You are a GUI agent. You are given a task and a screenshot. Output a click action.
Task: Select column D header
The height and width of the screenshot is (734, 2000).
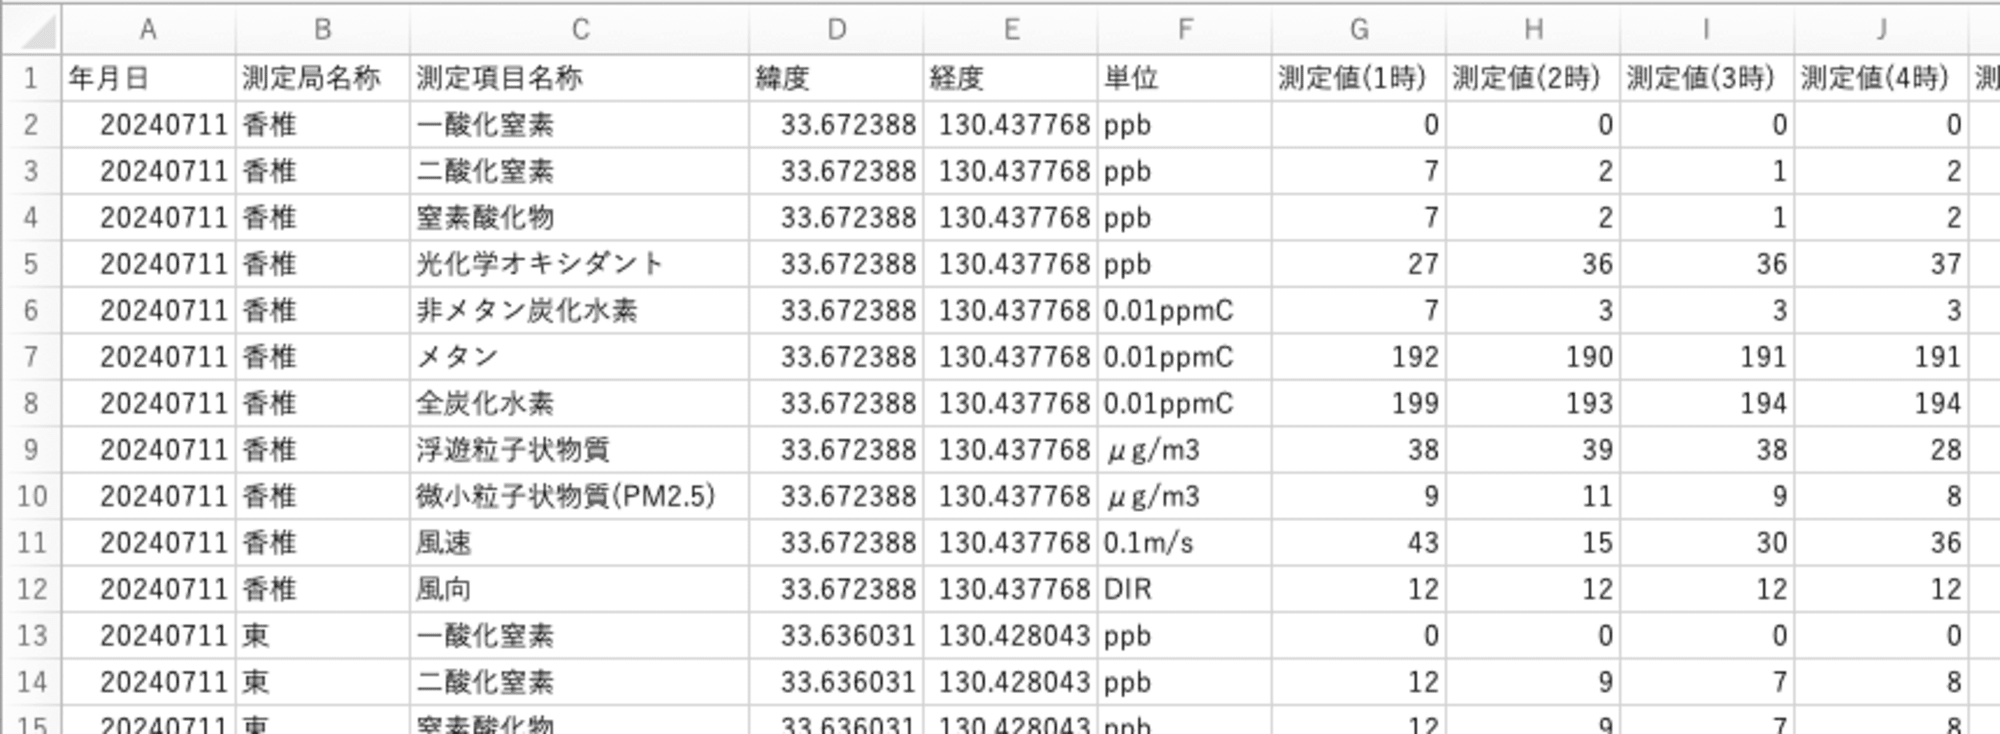[x=836, y=29]
